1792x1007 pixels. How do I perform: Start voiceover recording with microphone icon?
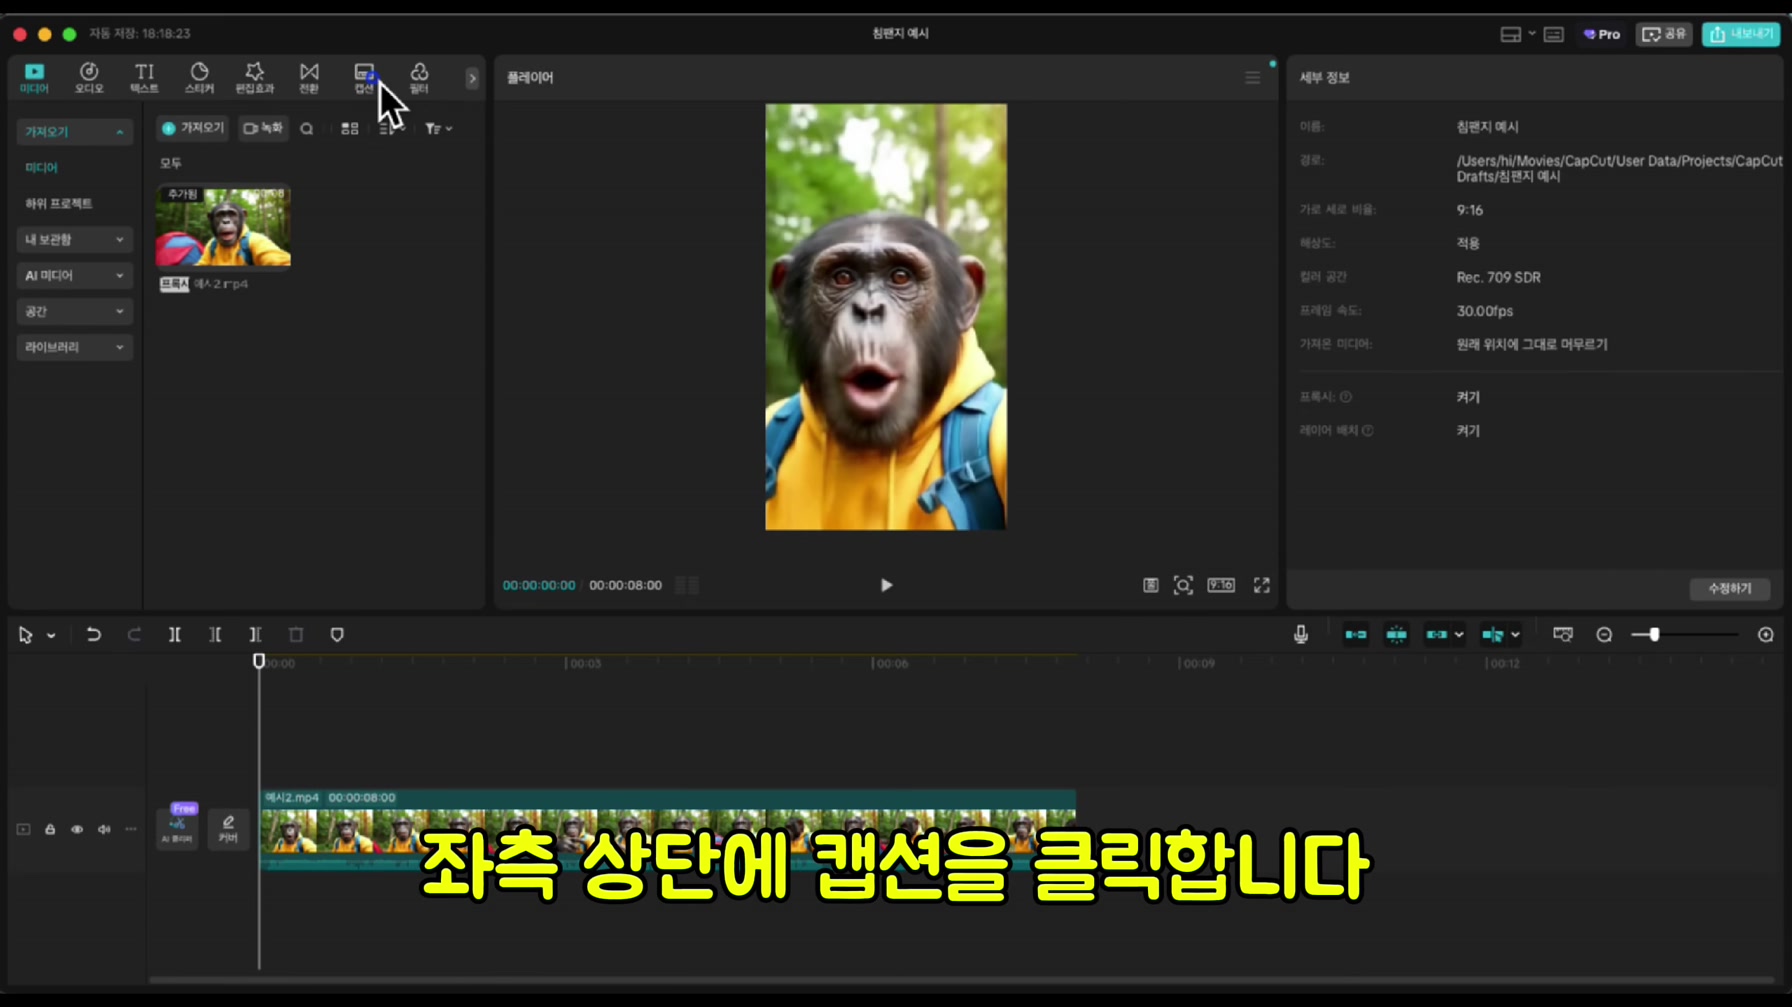1301,635
